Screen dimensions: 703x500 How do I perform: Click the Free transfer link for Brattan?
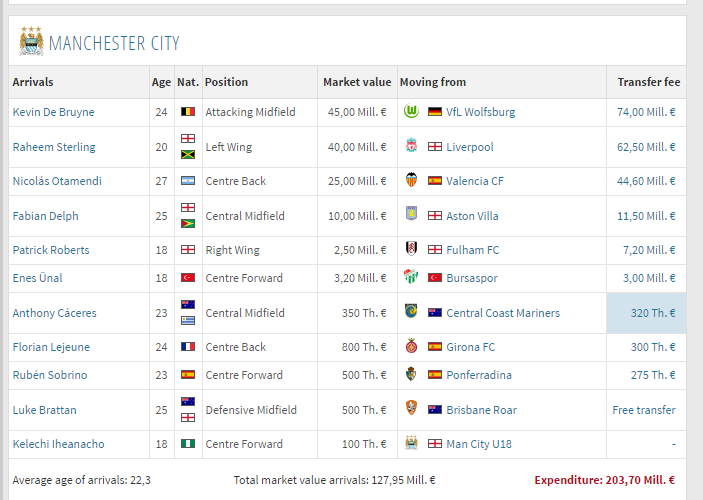[x=644, y=410]
